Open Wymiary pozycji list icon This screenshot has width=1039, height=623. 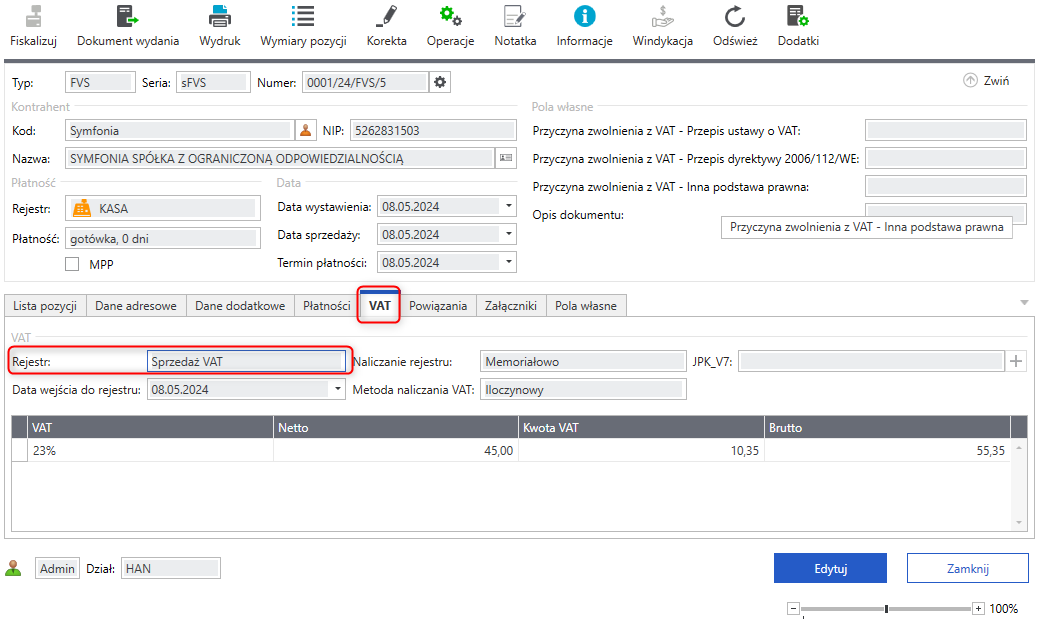(303, 18)
